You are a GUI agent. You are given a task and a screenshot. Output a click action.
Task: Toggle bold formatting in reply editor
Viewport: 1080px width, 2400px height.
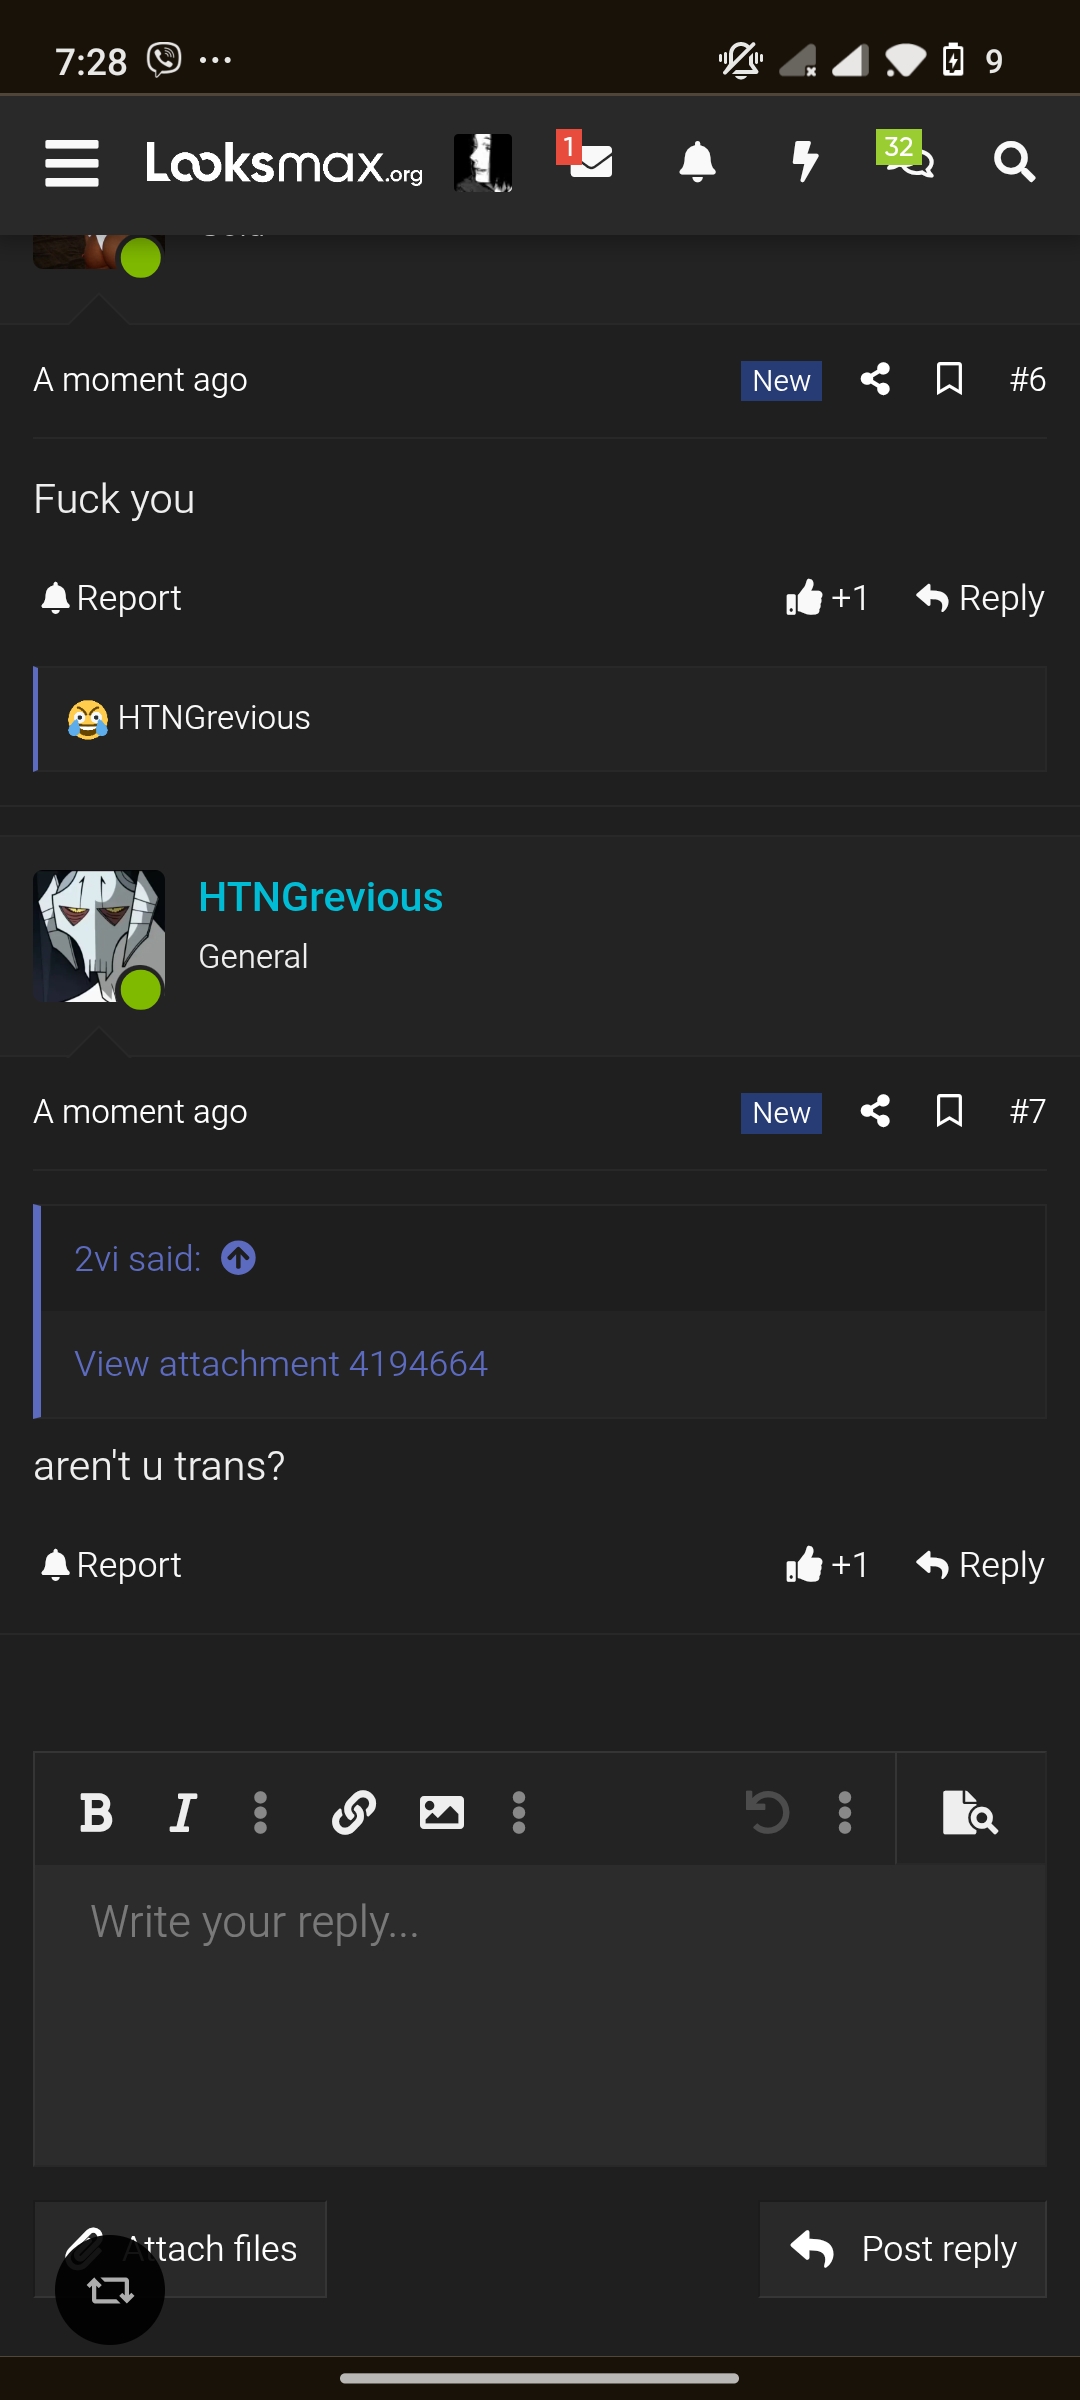pos(96,1812)
